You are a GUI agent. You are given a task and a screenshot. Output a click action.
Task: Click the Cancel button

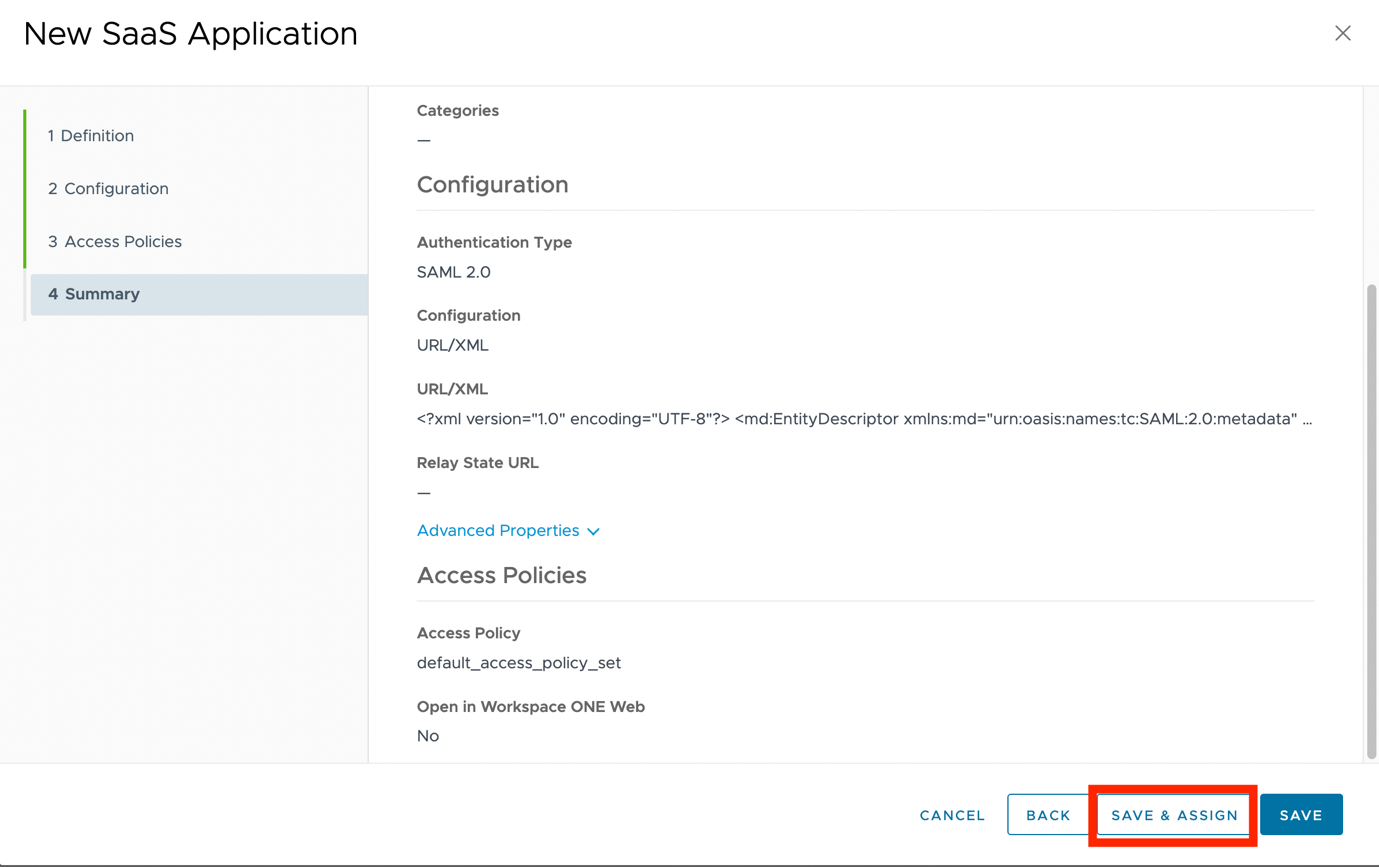[x=952, y=815]
